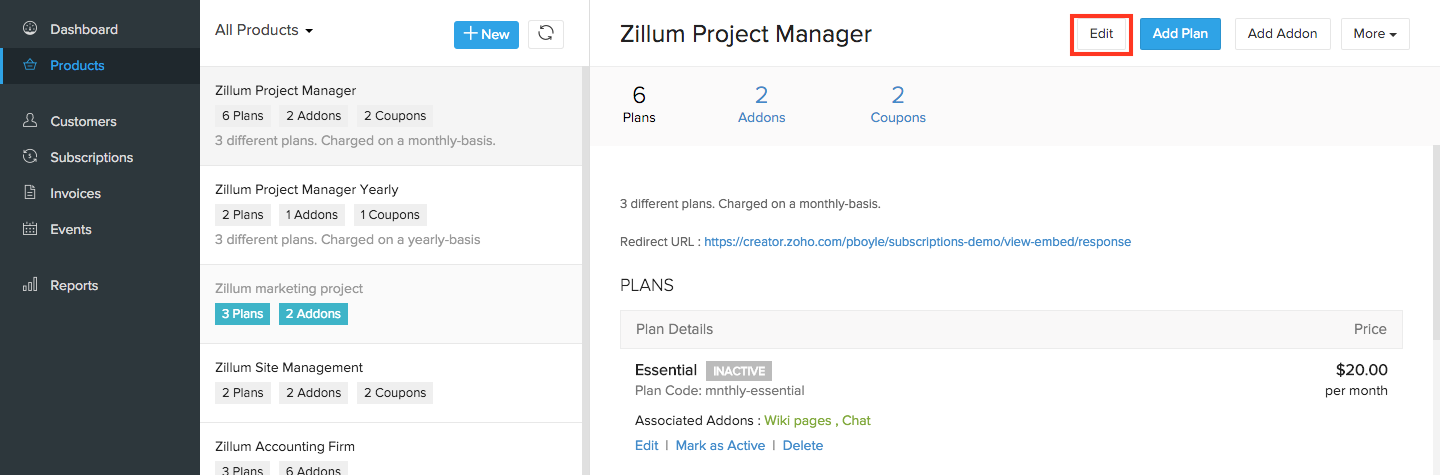Click the Events calendar icon
This screenshot has height=475, width=1440.
(x=30, y=229)
